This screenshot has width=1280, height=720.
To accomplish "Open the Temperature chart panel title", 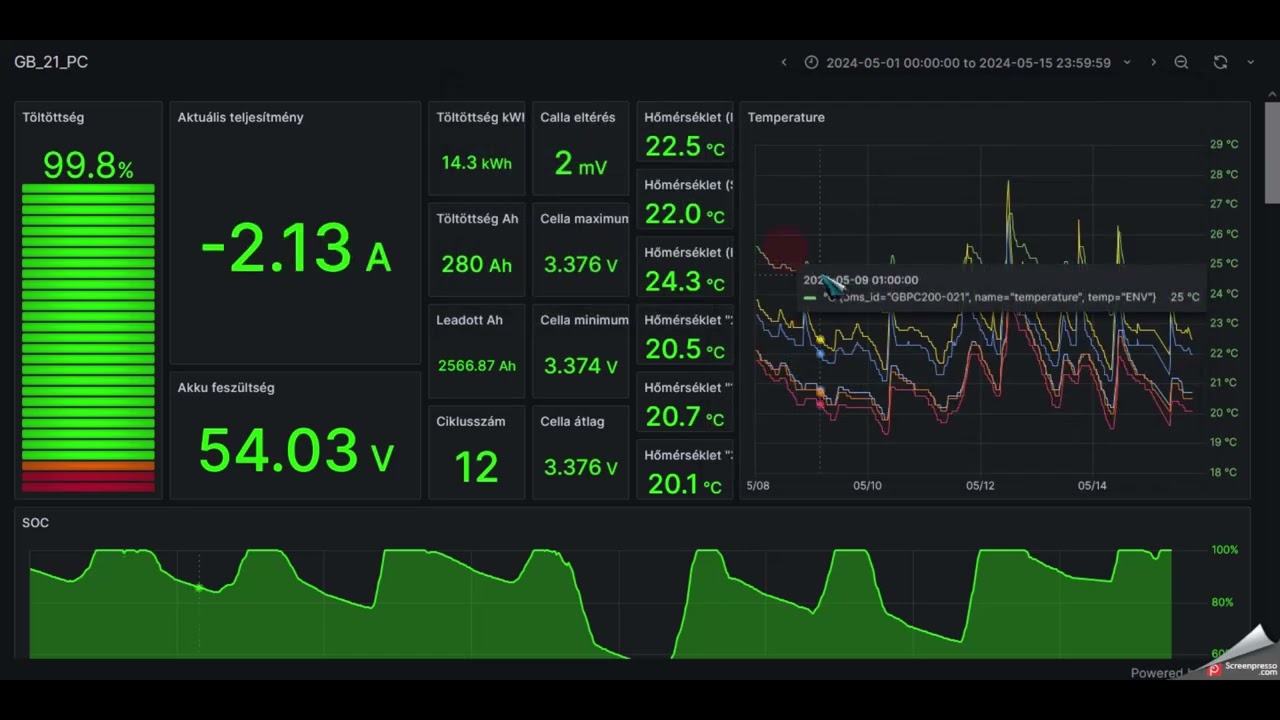I will (x=786, y=117).
